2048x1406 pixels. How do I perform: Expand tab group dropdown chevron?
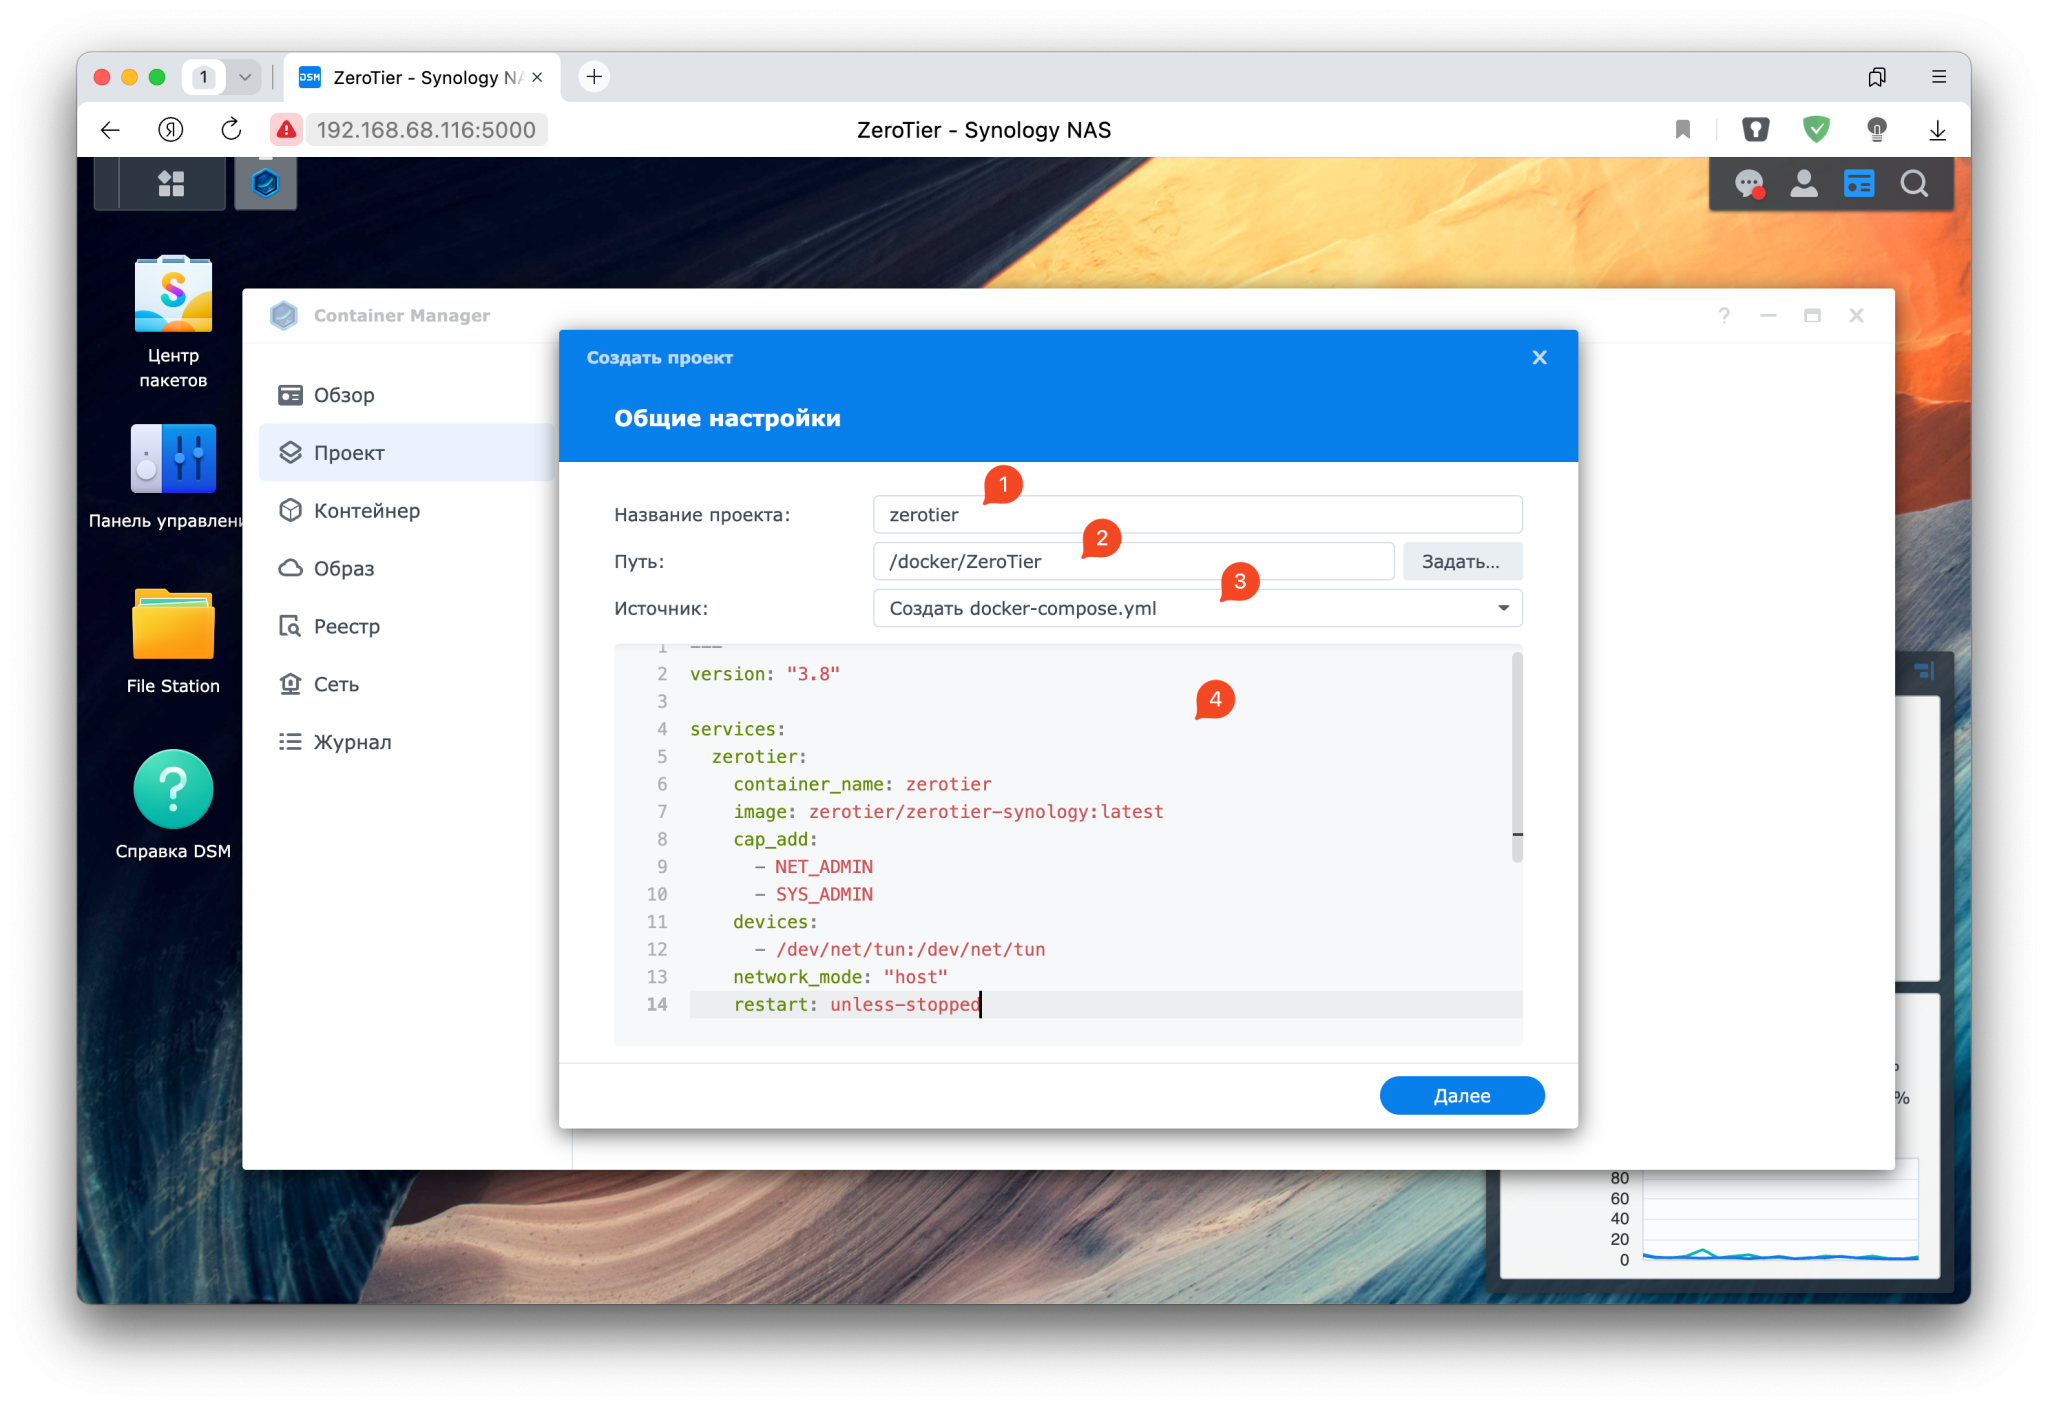tap(244, 77)
